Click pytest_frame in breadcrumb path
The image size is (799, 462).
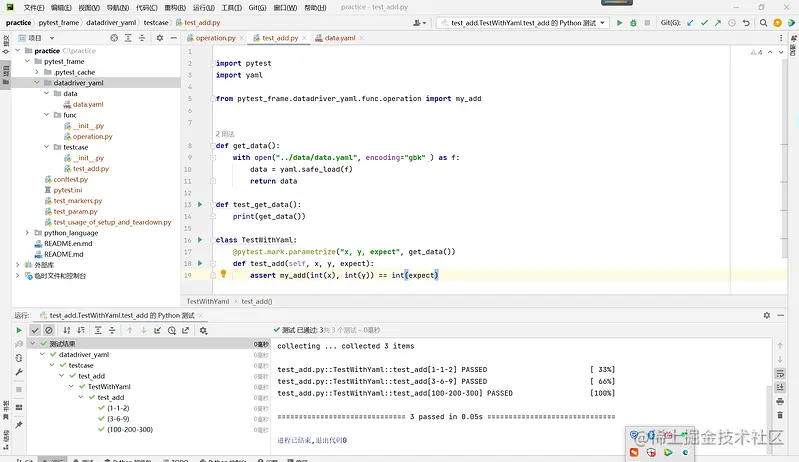pos(59,23)
